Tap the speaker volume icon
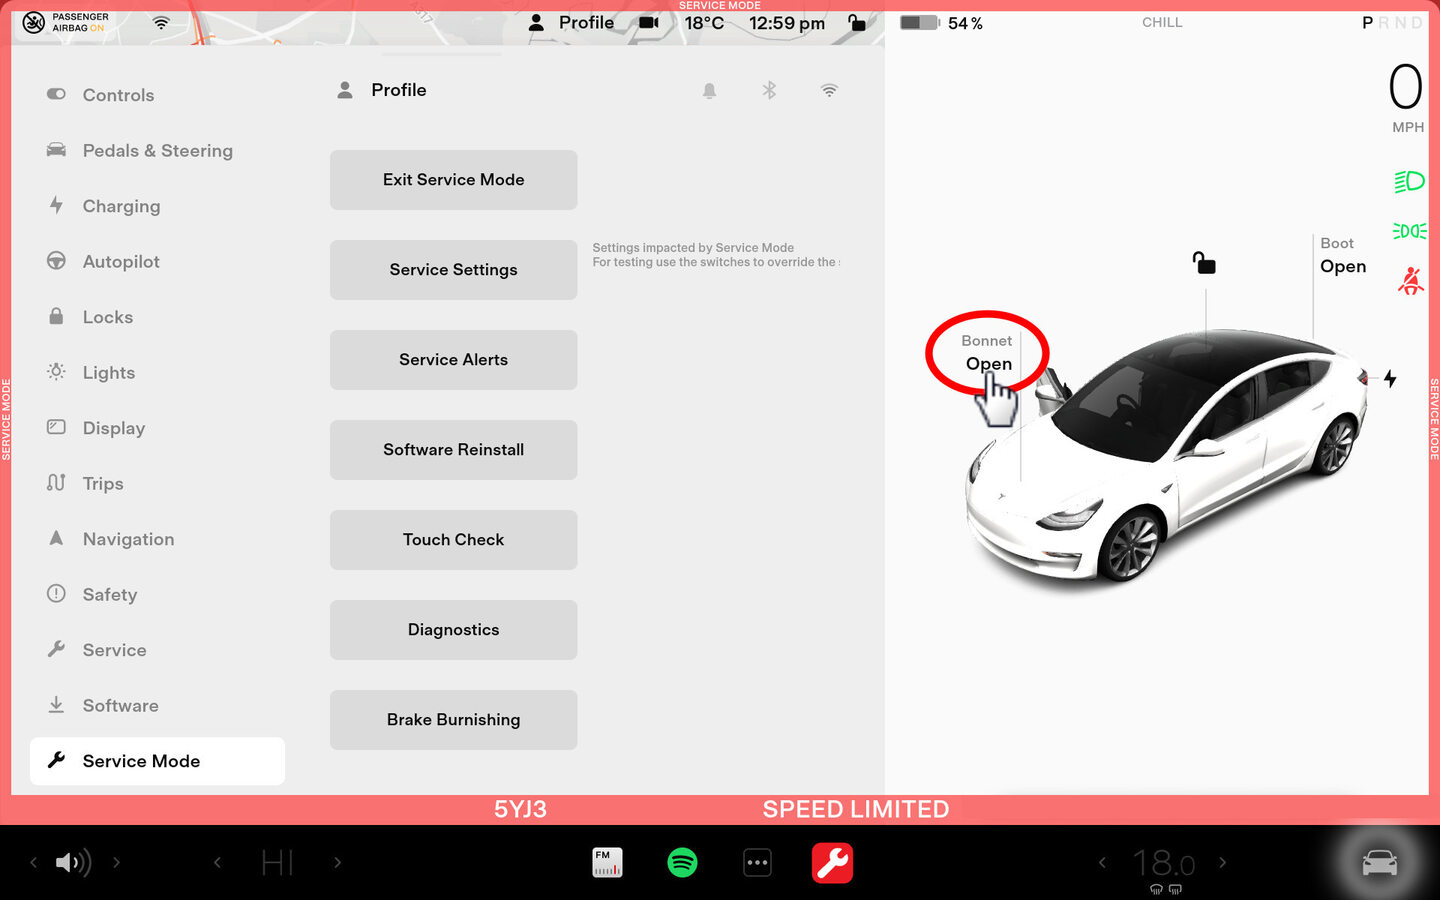The image size is (1440, 900). [x=72, y=862]
